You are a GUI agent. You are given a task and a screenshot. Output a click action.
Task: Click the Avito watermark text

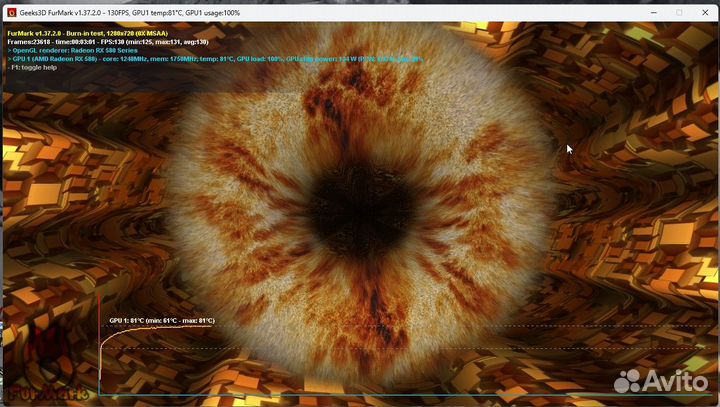pyautogui.click(x=678, y=381)
